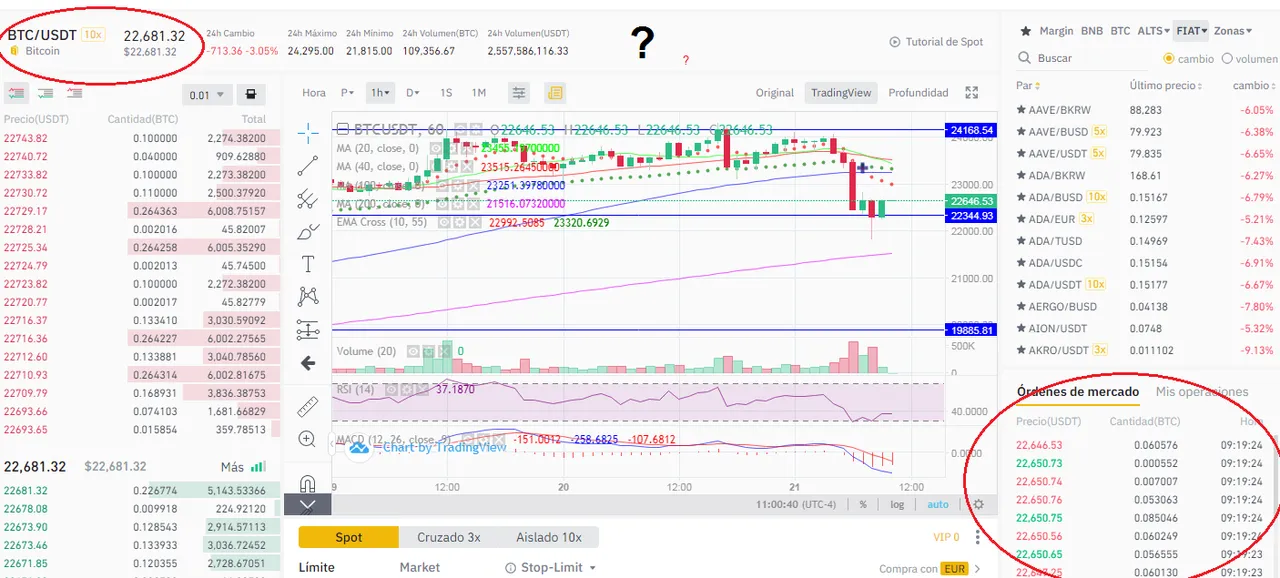Sort market list by Par column
Viewport: 1280px width, 578px height.
[x=1028, y=86]
